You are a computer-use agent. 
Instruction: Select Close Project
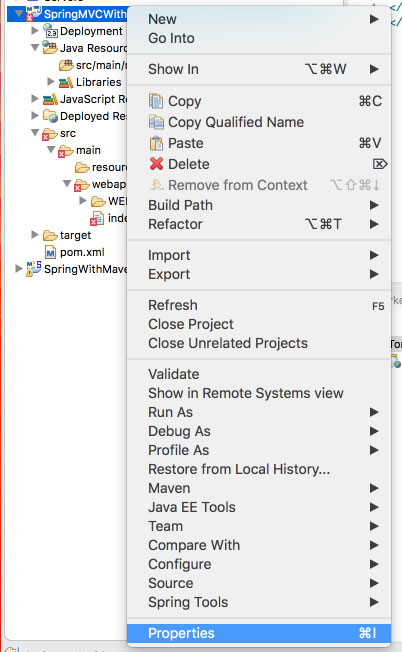pyautogui.click(x=259, y=324)
